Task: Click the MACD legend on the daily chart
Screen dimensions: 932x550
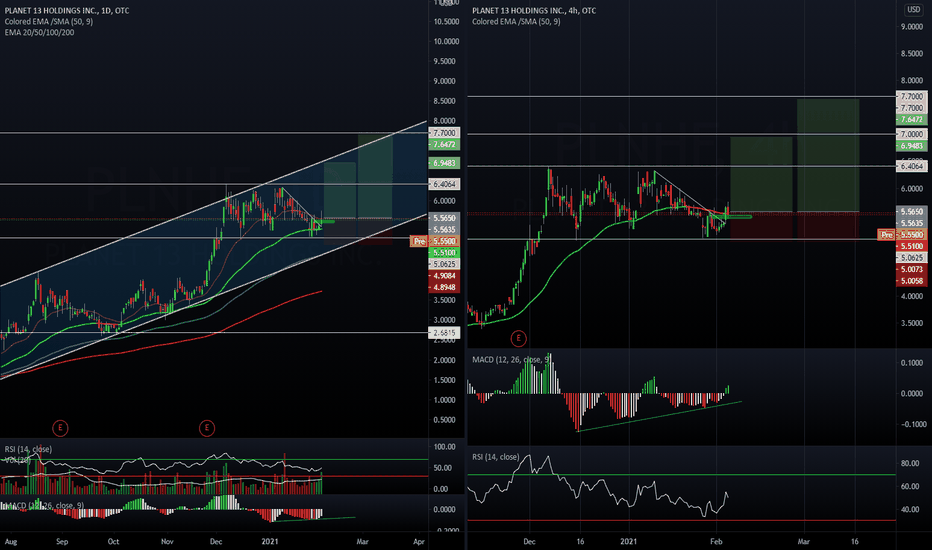Action: point(43,505)
